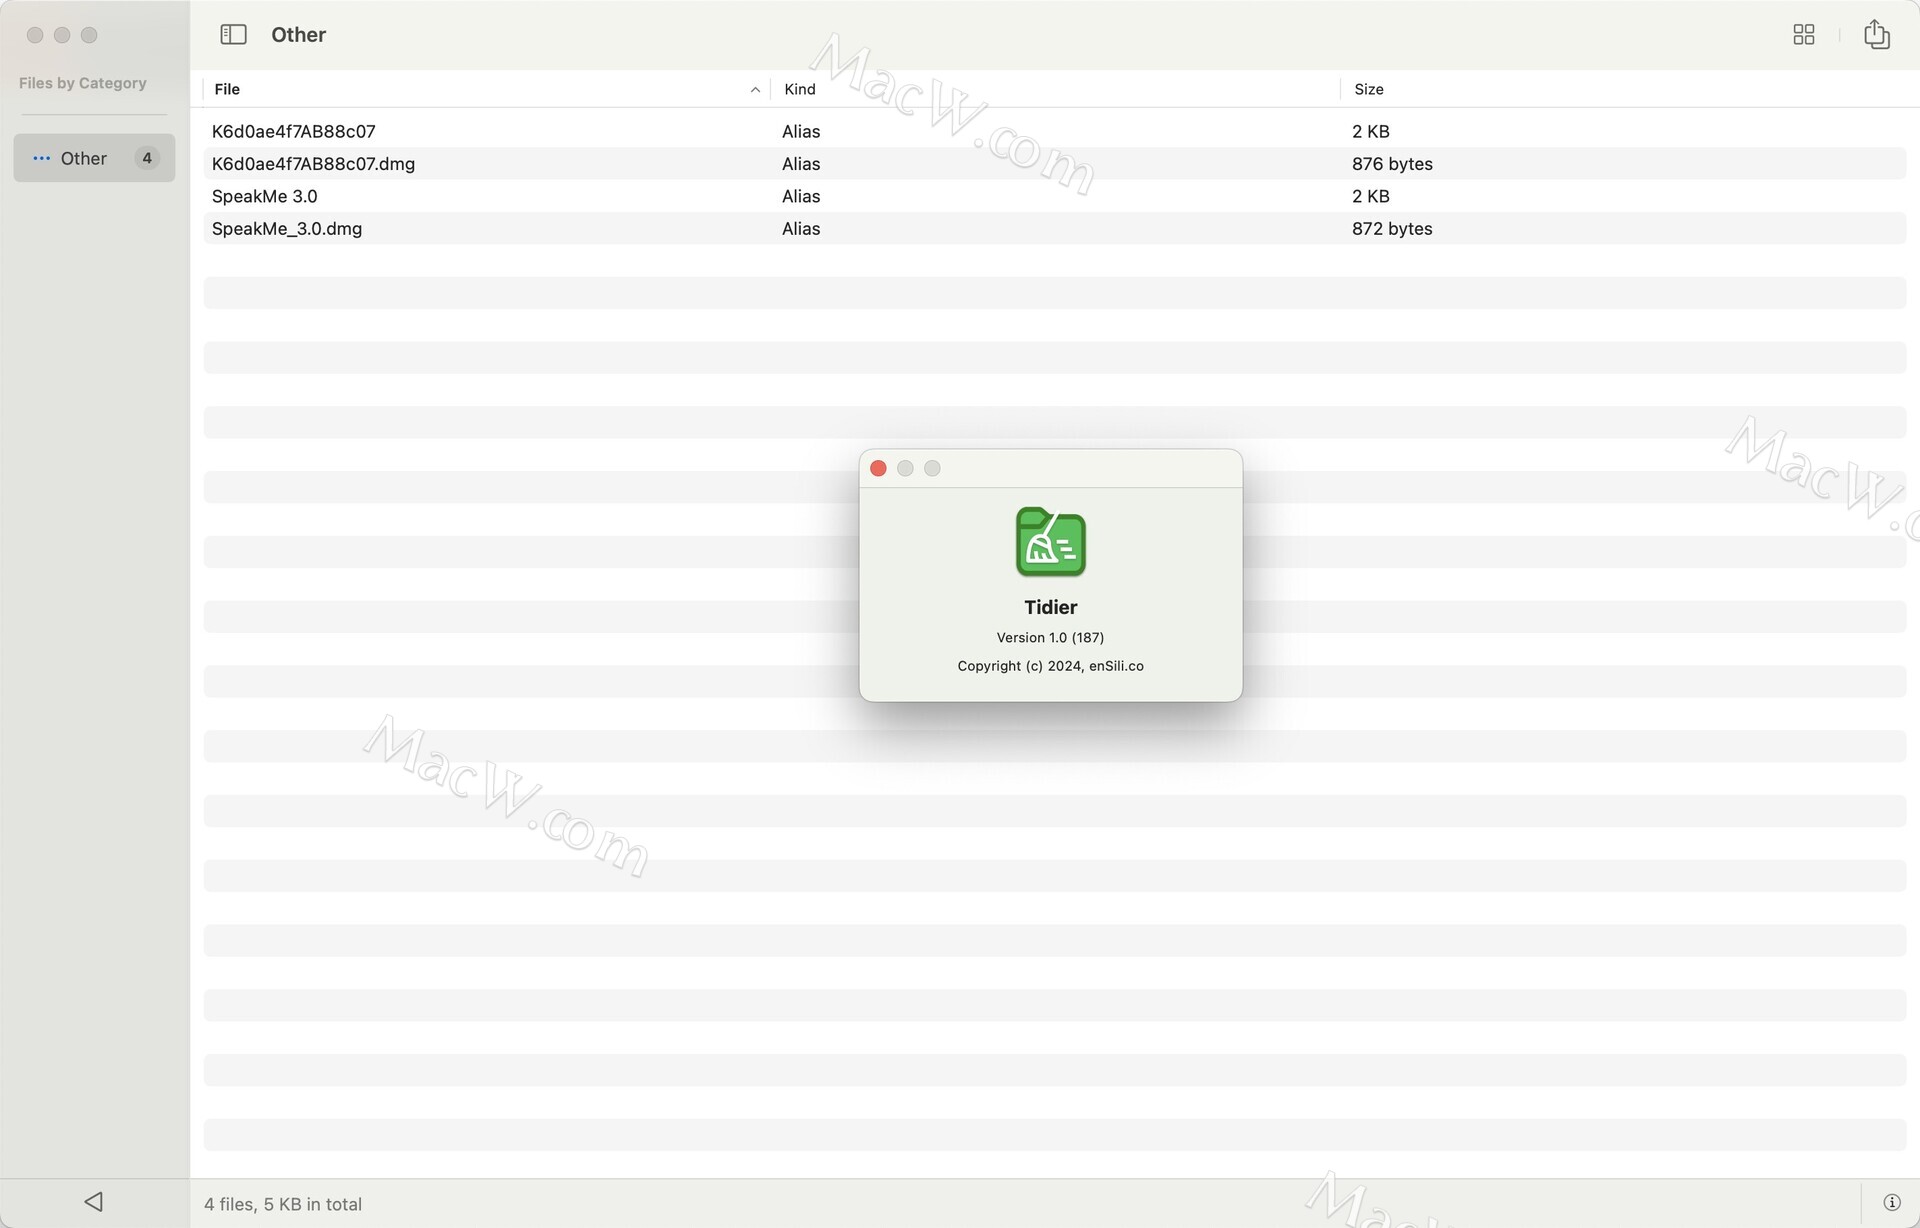
Task: Click 2 KB size of SpeakMe 3.0
Action: pyautogui.click(x=1371, y=196)
